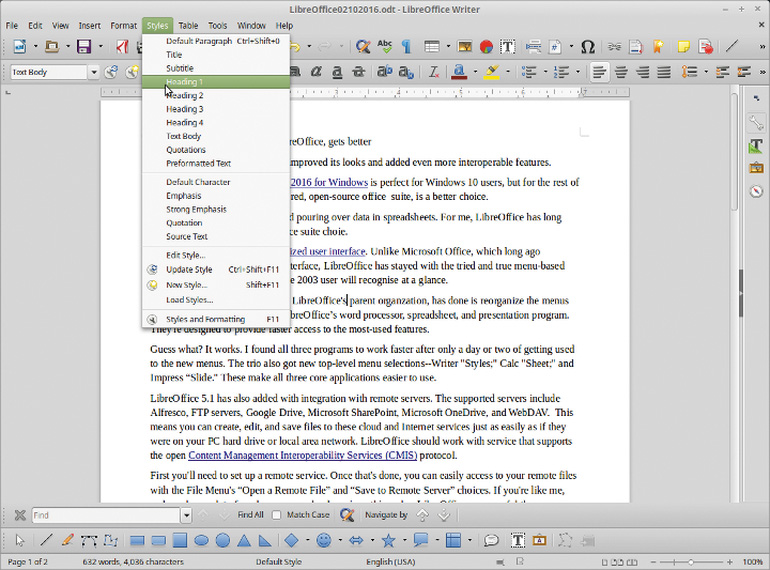
Task: Adjust the zoom slider in status bar
Action: 690,562
